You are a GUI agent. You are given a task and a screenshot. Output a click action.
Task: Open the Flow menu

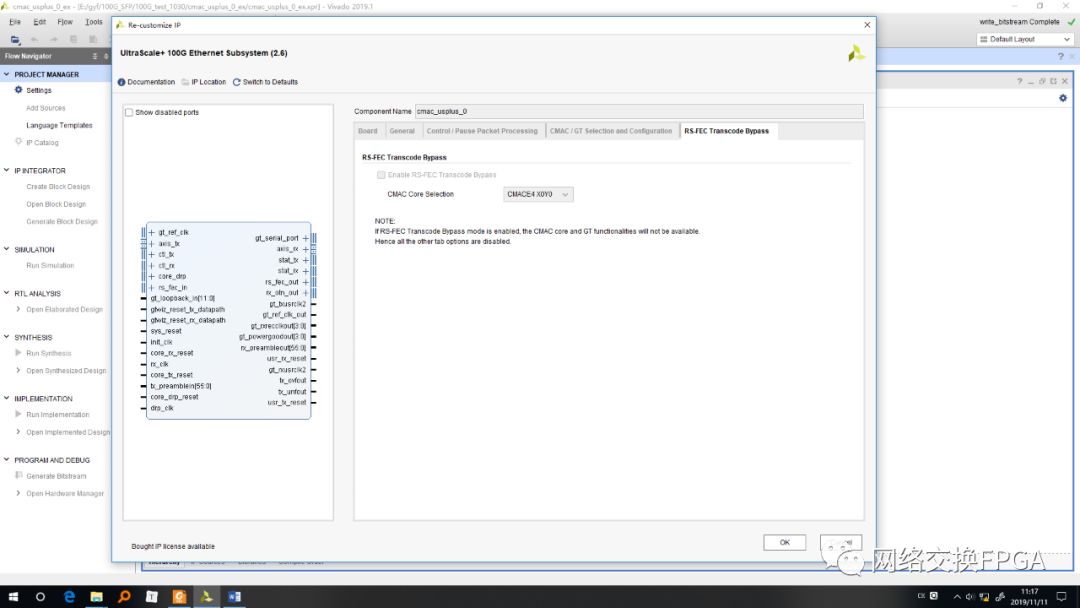(x=65, y=22)
